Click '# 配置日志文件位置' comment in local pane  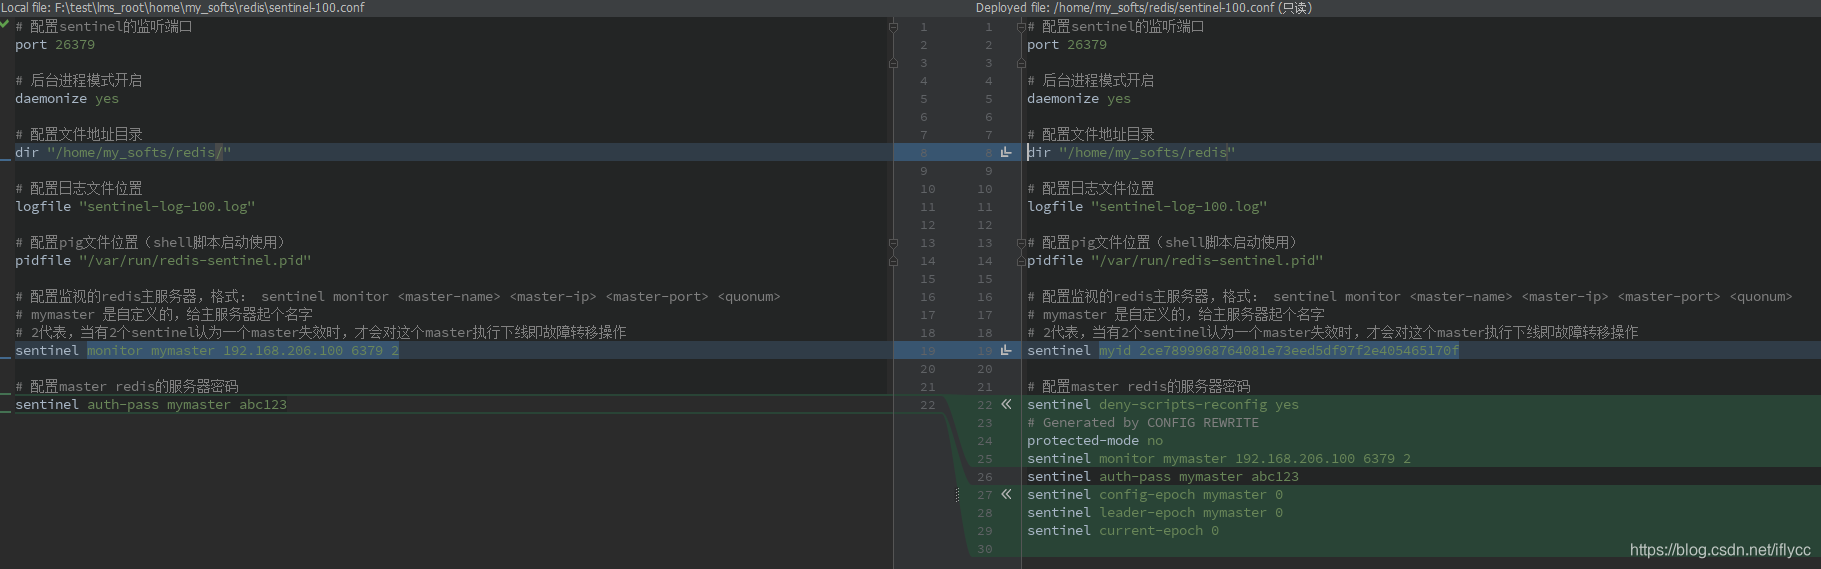point(79,189)
